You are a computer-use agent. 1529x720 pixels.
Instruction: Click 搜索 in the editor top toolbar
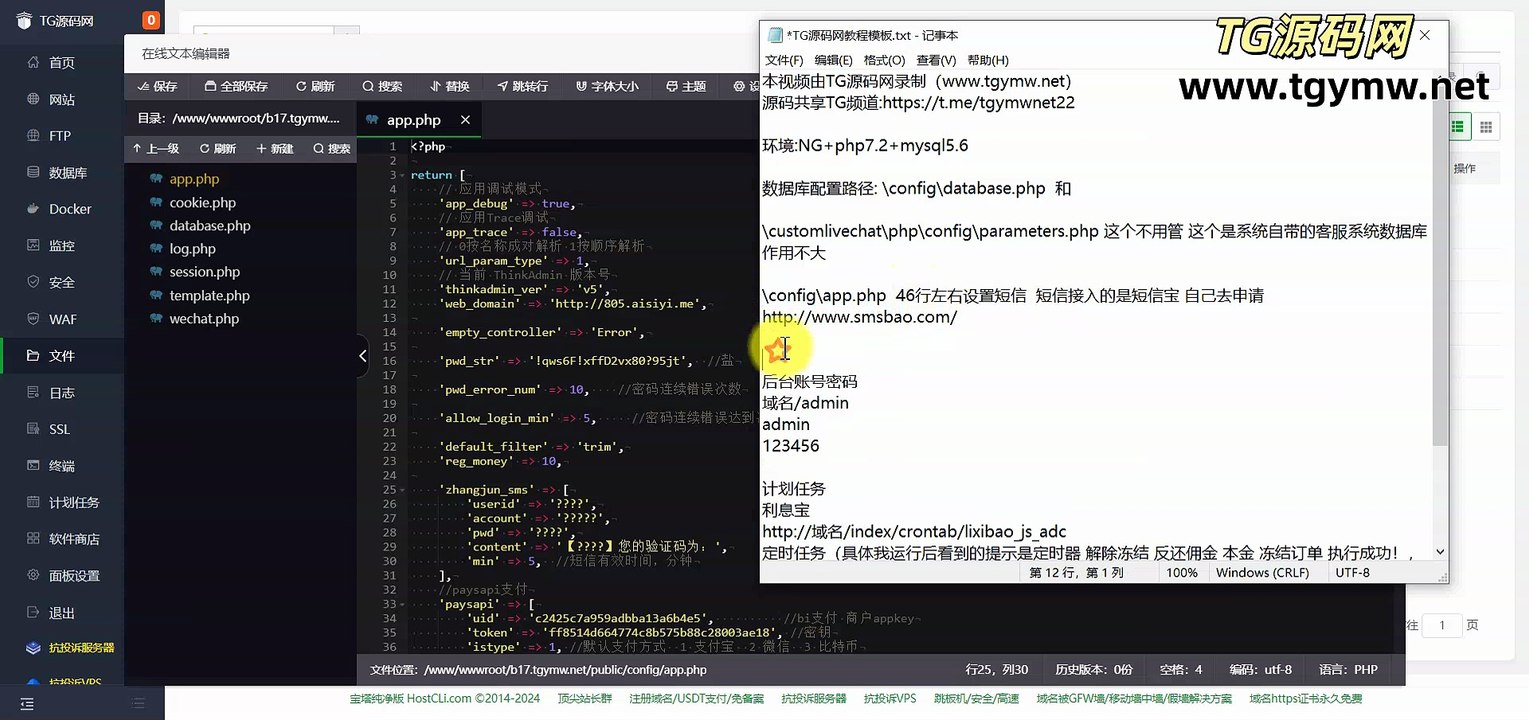(382, 86)
